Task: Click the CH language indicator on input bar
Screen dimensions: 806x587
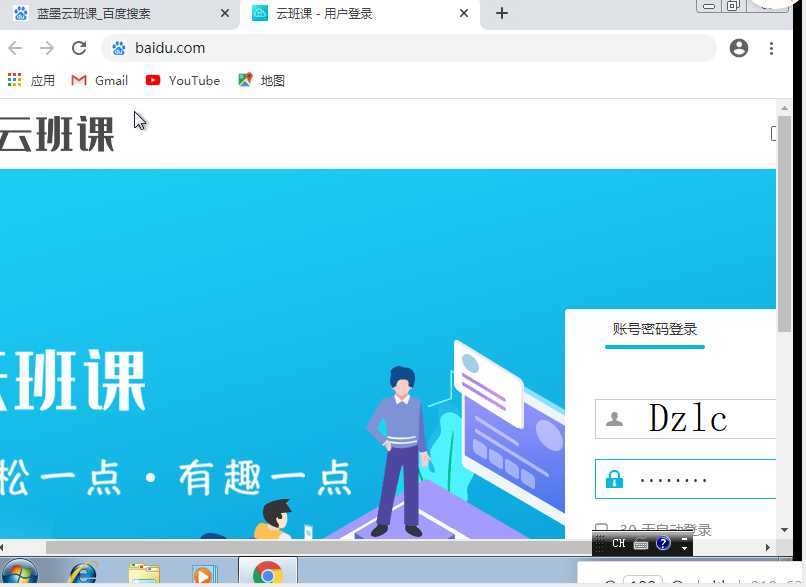Action: [x=618, y=543]
